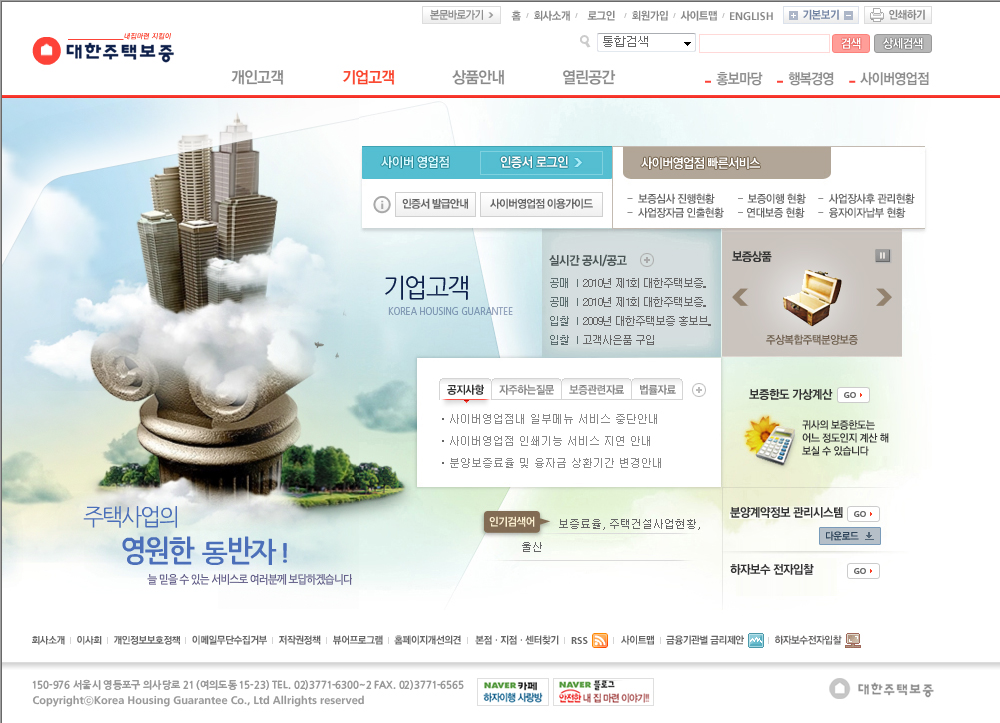
Task: Select the 보증관련자료 tab
Action: coord(594,390)
